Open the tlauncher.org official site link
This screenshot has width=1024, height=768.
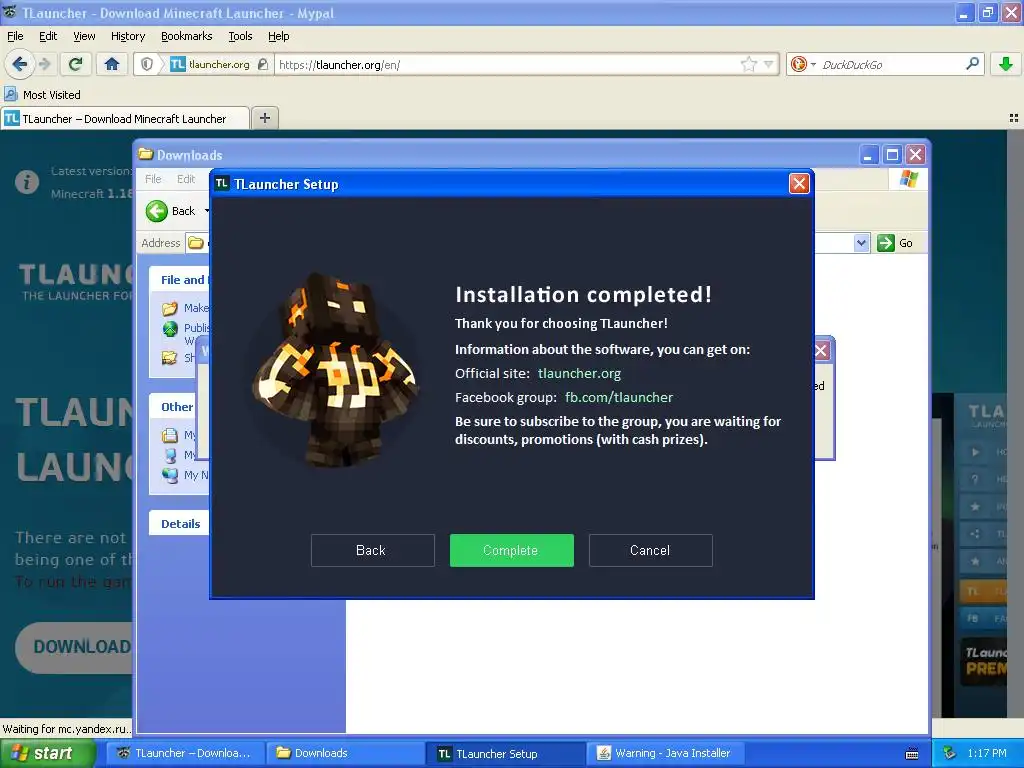579,374
